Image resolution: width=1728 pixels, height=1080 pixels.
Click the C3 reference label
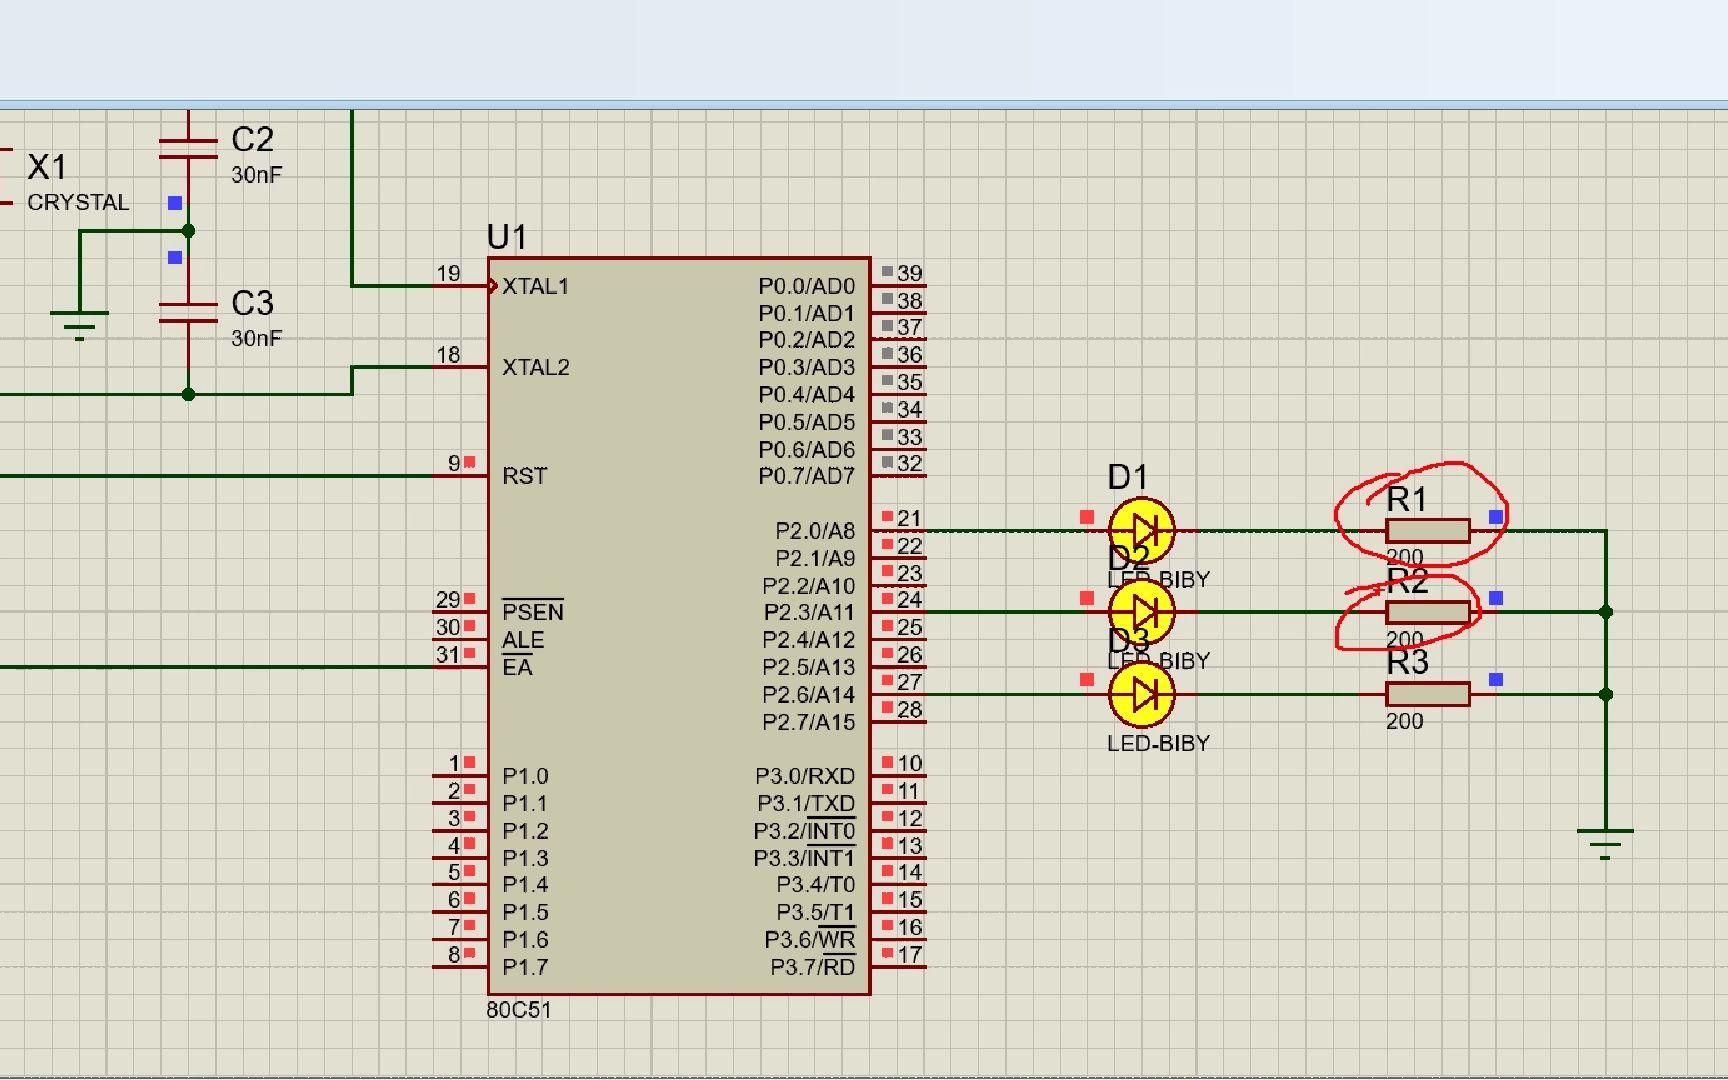(x=252, y=303)
